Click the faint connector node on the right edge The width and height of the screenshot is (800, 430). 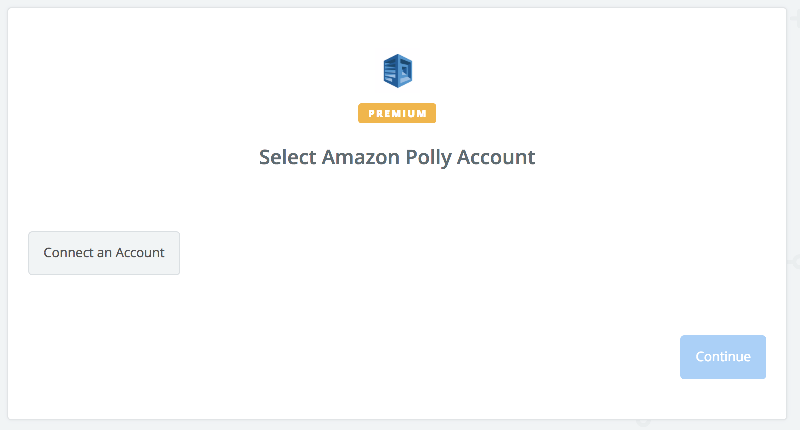[795, 262]
